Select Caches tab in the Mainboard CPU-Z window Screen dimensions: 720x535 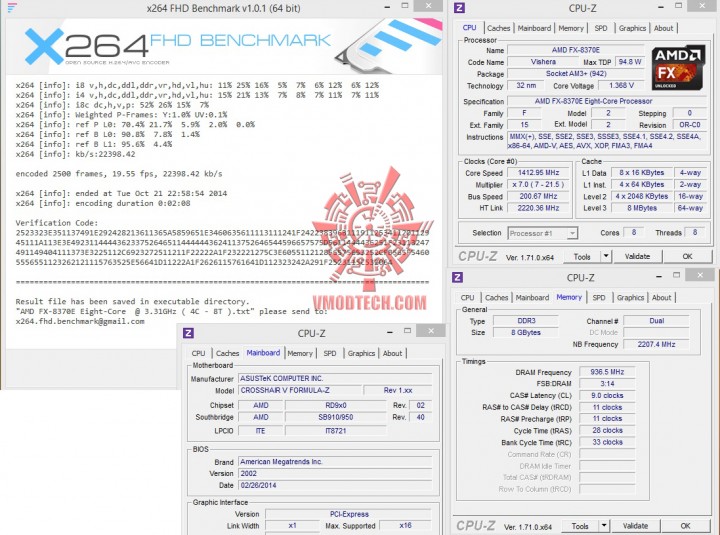click(227, 353)
